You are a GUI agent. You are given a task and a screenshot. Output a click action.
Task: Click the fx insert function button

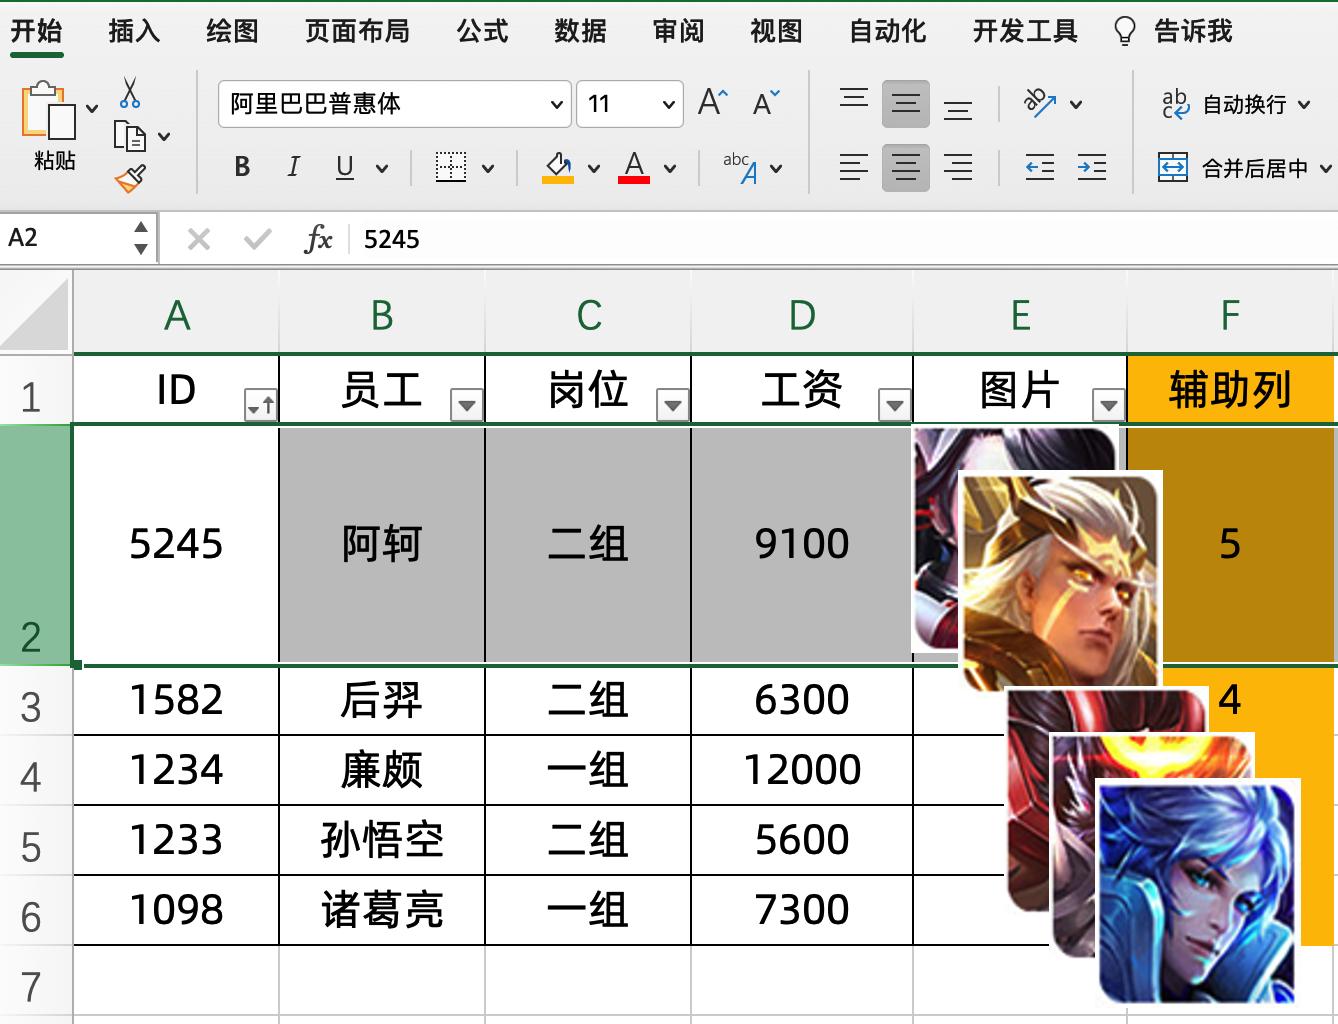(x=318, y=238)
